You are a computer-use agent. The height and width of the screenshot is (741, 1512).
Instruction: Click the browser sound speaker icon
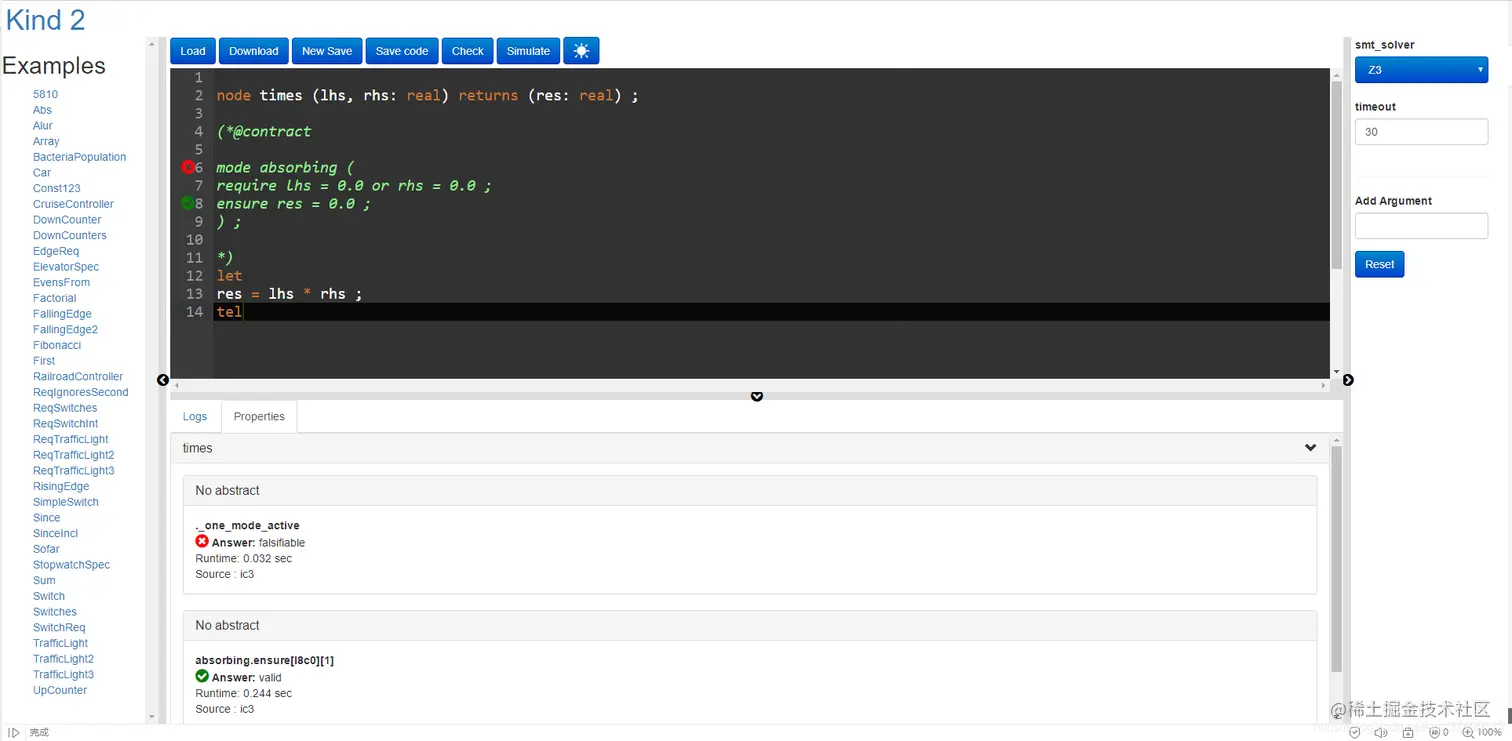[x=1383, y=732]
